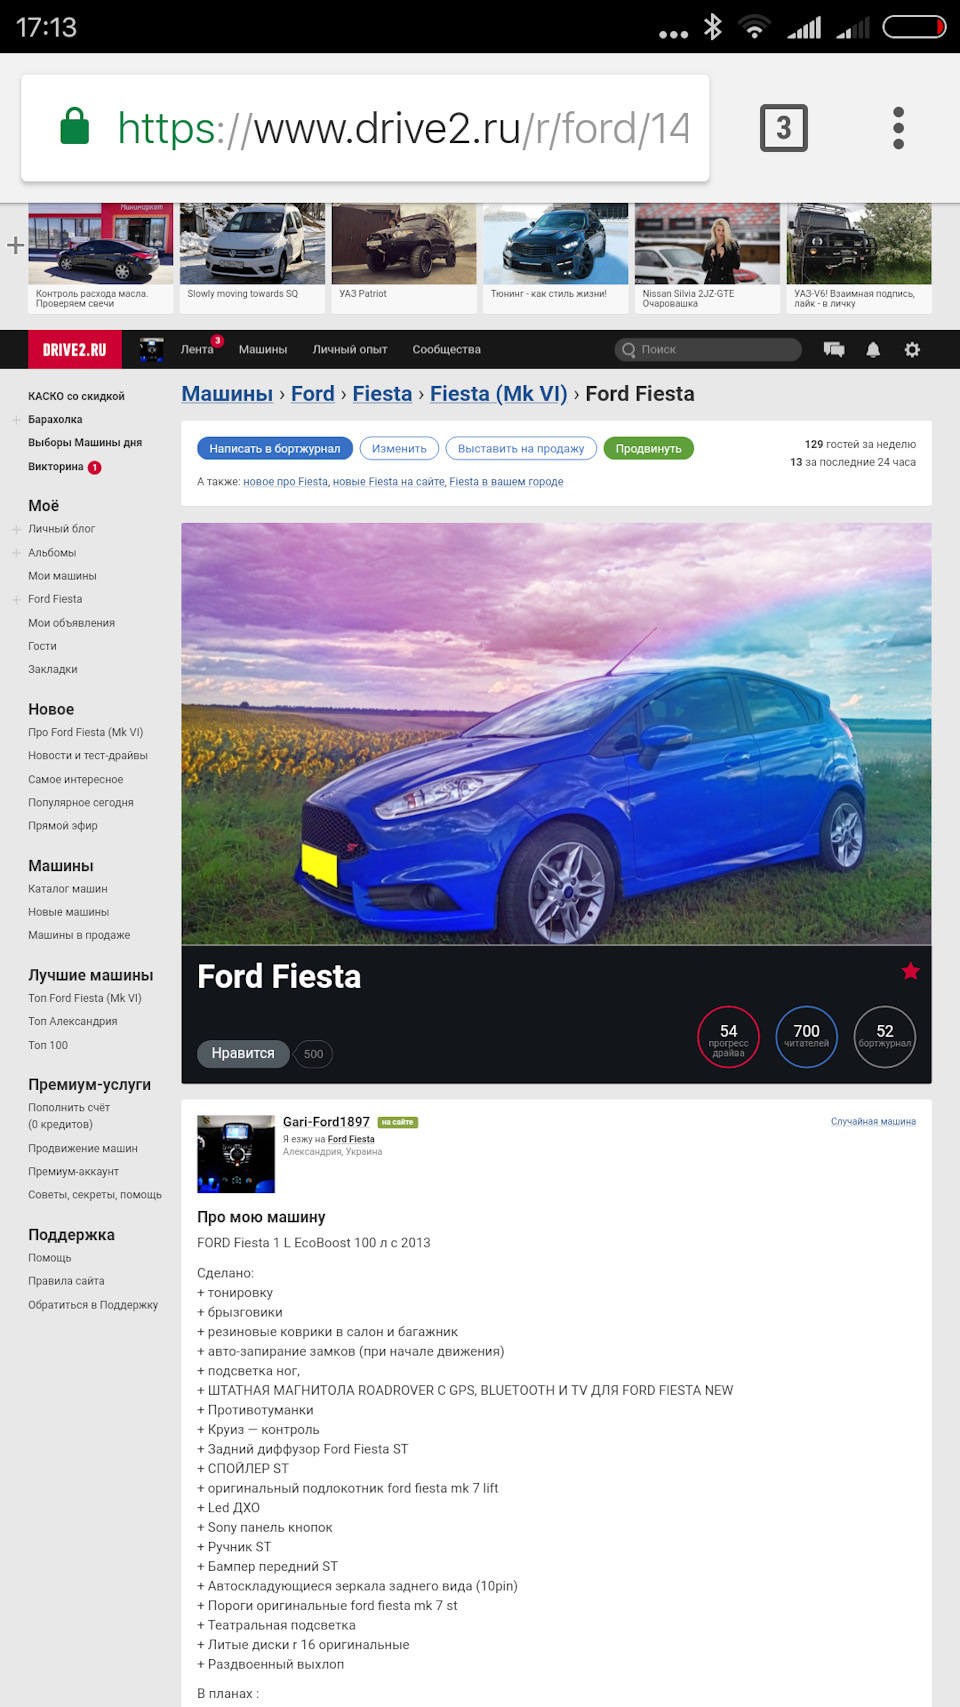960x1707 pixels.
Task: Click the Изменить button
Action: coord(399,449)
